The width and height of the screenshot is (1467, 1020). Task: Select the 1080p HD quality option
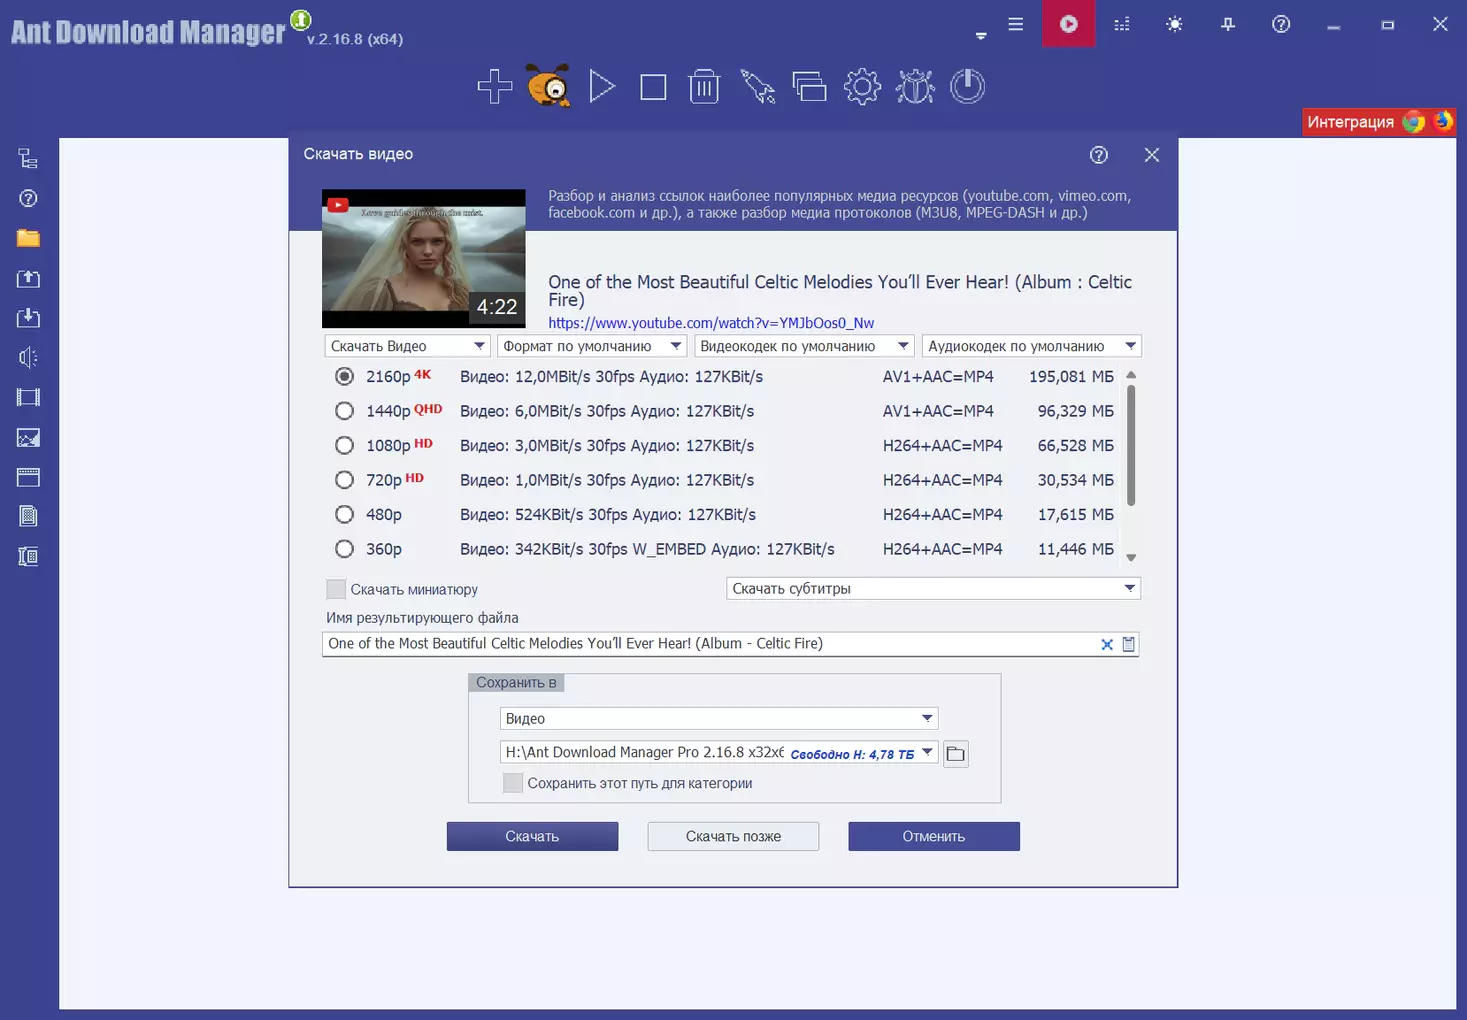[344, 446]
